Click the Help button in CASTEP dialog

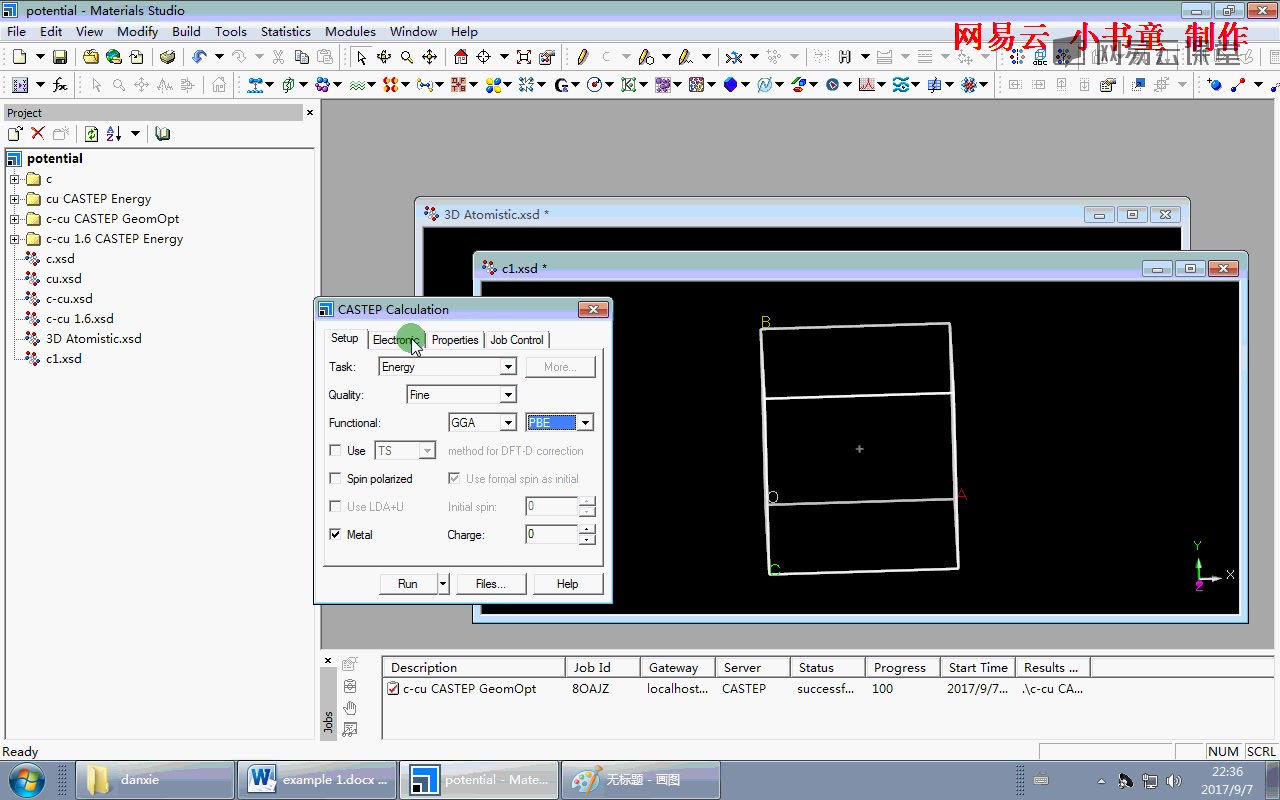567,584
